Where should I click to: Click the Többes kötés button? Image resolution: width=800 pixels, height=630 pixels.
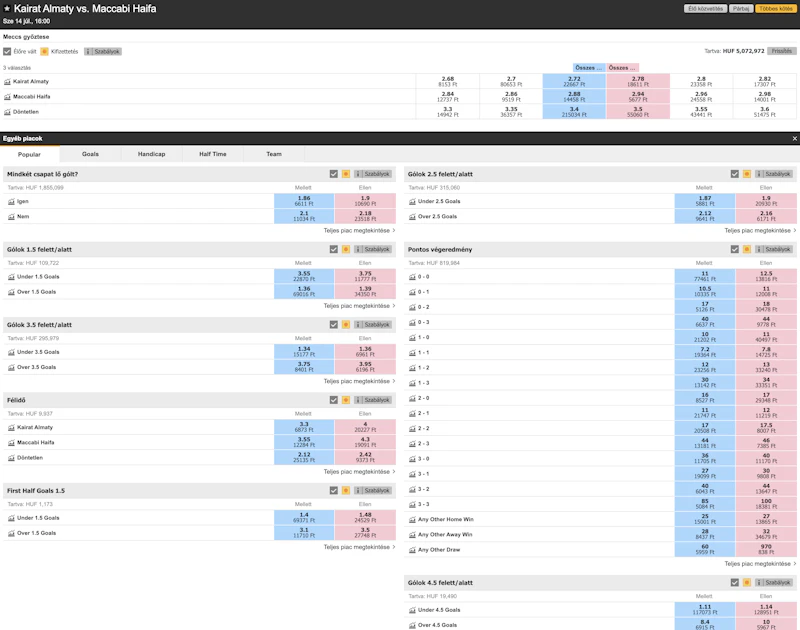click(776, 8)
